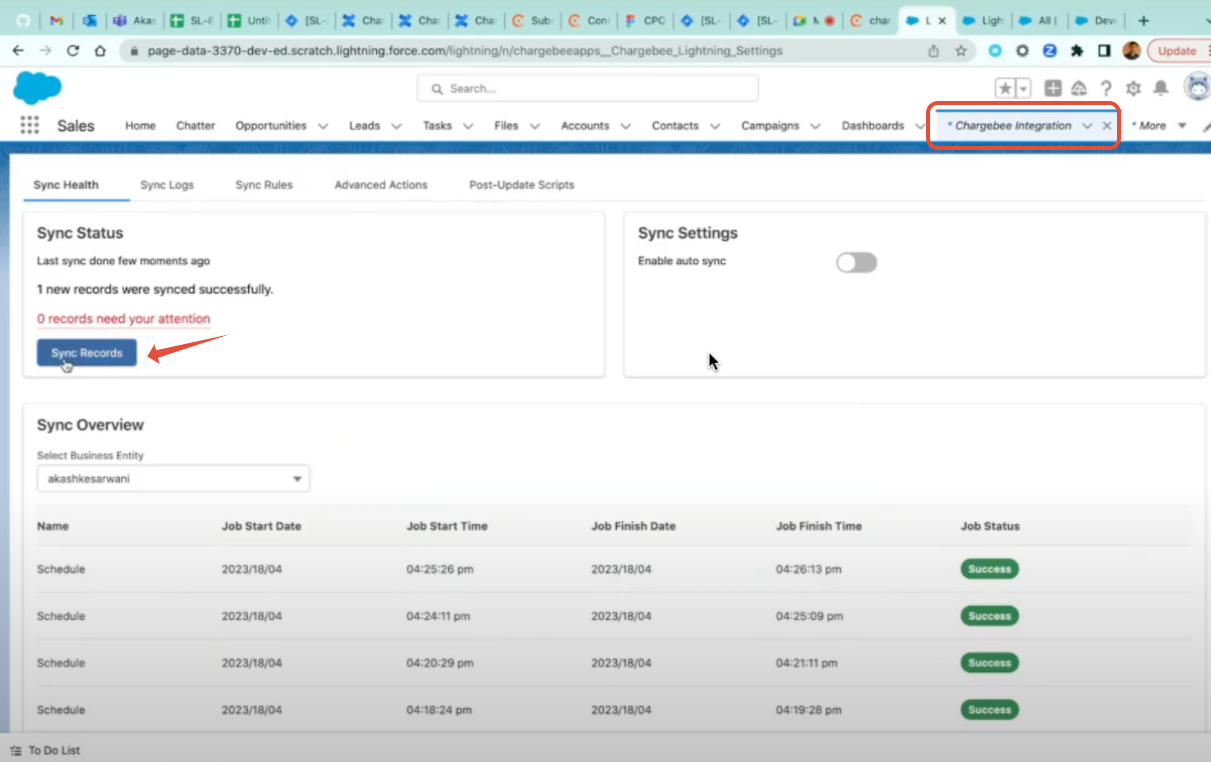
Task: Switch to the GitHub browser tab
Action: [x=22, y=20]
